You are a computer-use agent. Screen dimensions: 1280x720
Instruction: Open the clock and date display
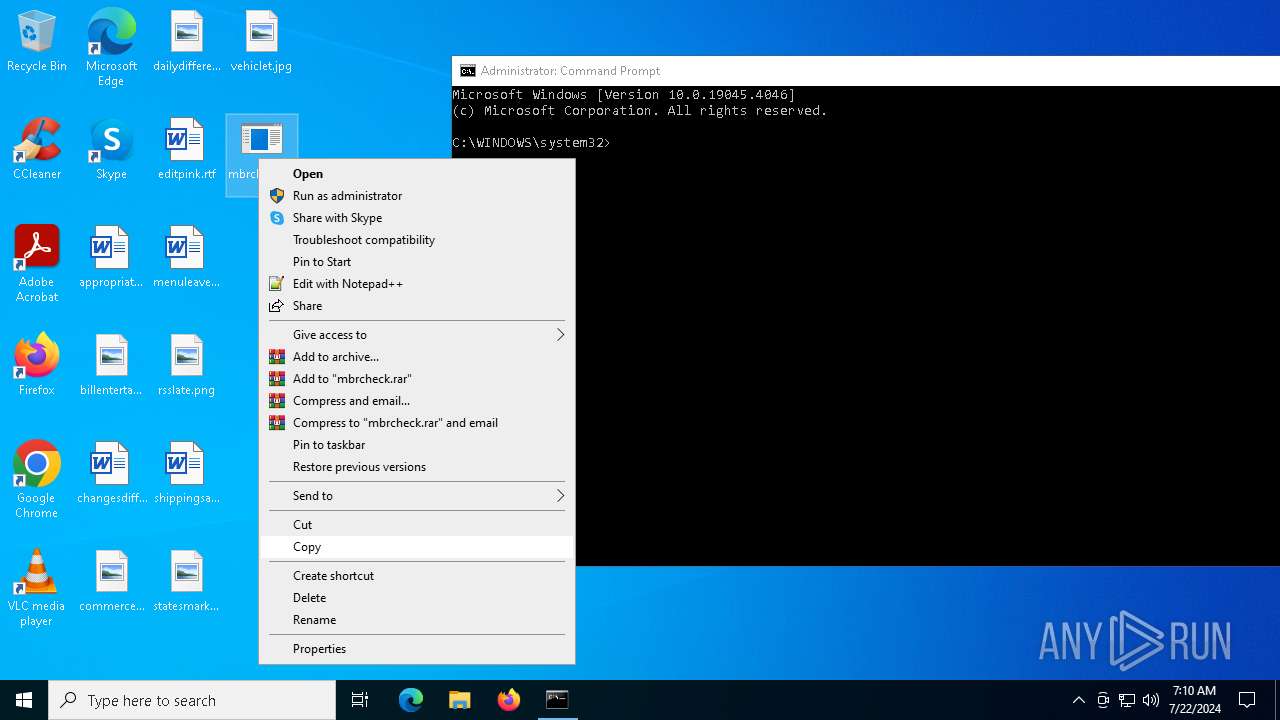(x=1194, y=700)
